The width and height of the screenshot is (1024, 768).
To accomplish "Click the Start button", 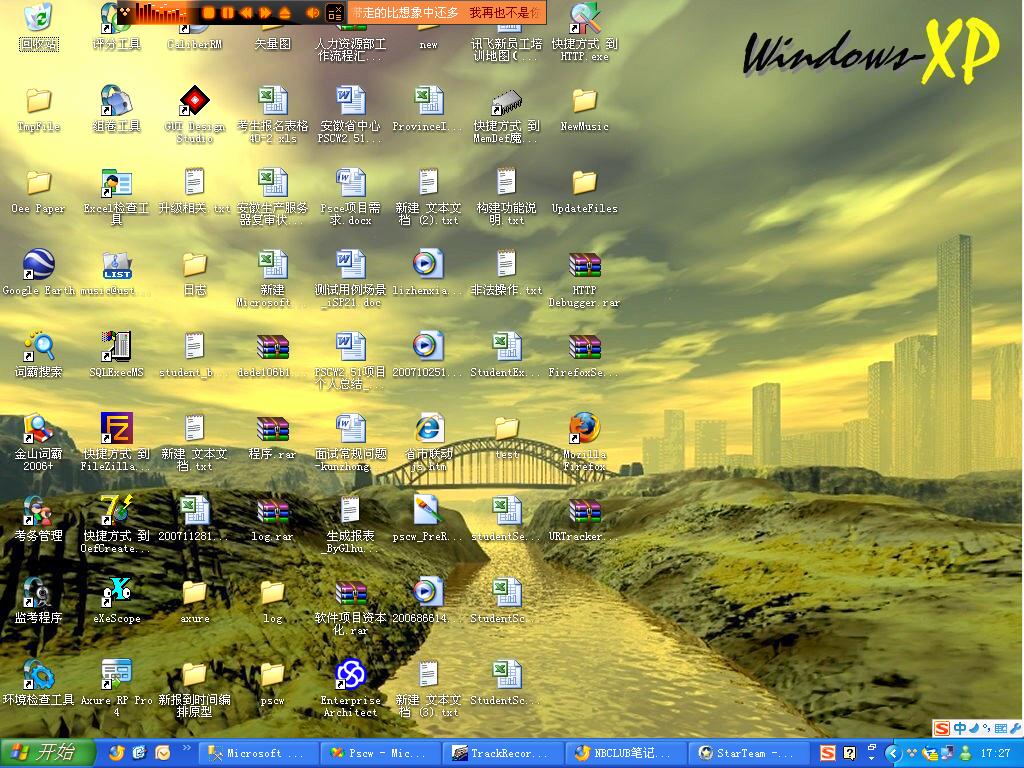I will pyautogui.click(x=47, y=753).
